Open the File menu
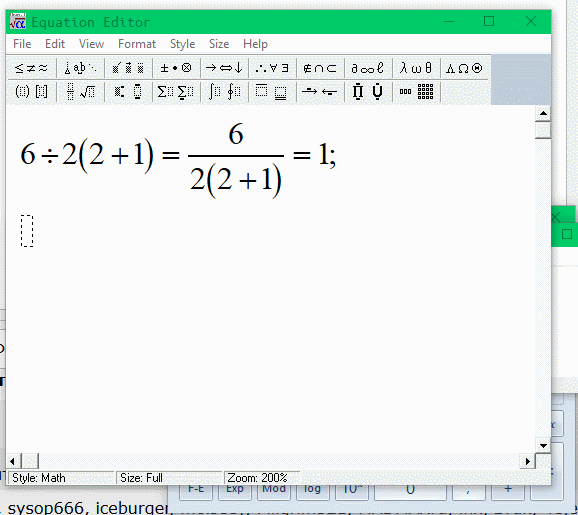The height and width of the screenshot is (515, 578). click(x=22, y=44)
